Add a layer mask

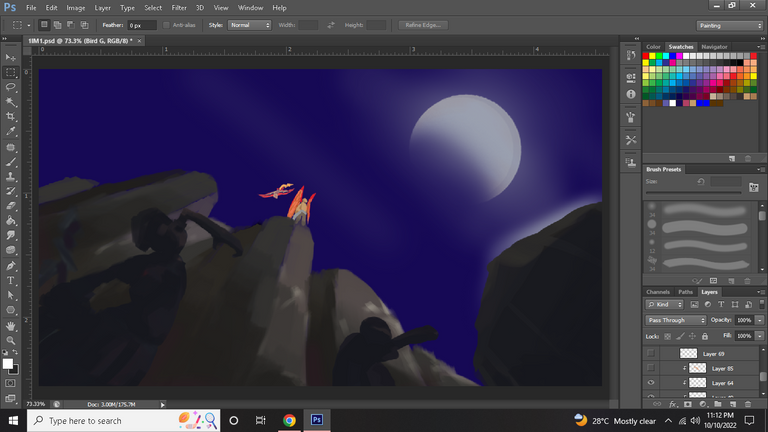point(688,404)
